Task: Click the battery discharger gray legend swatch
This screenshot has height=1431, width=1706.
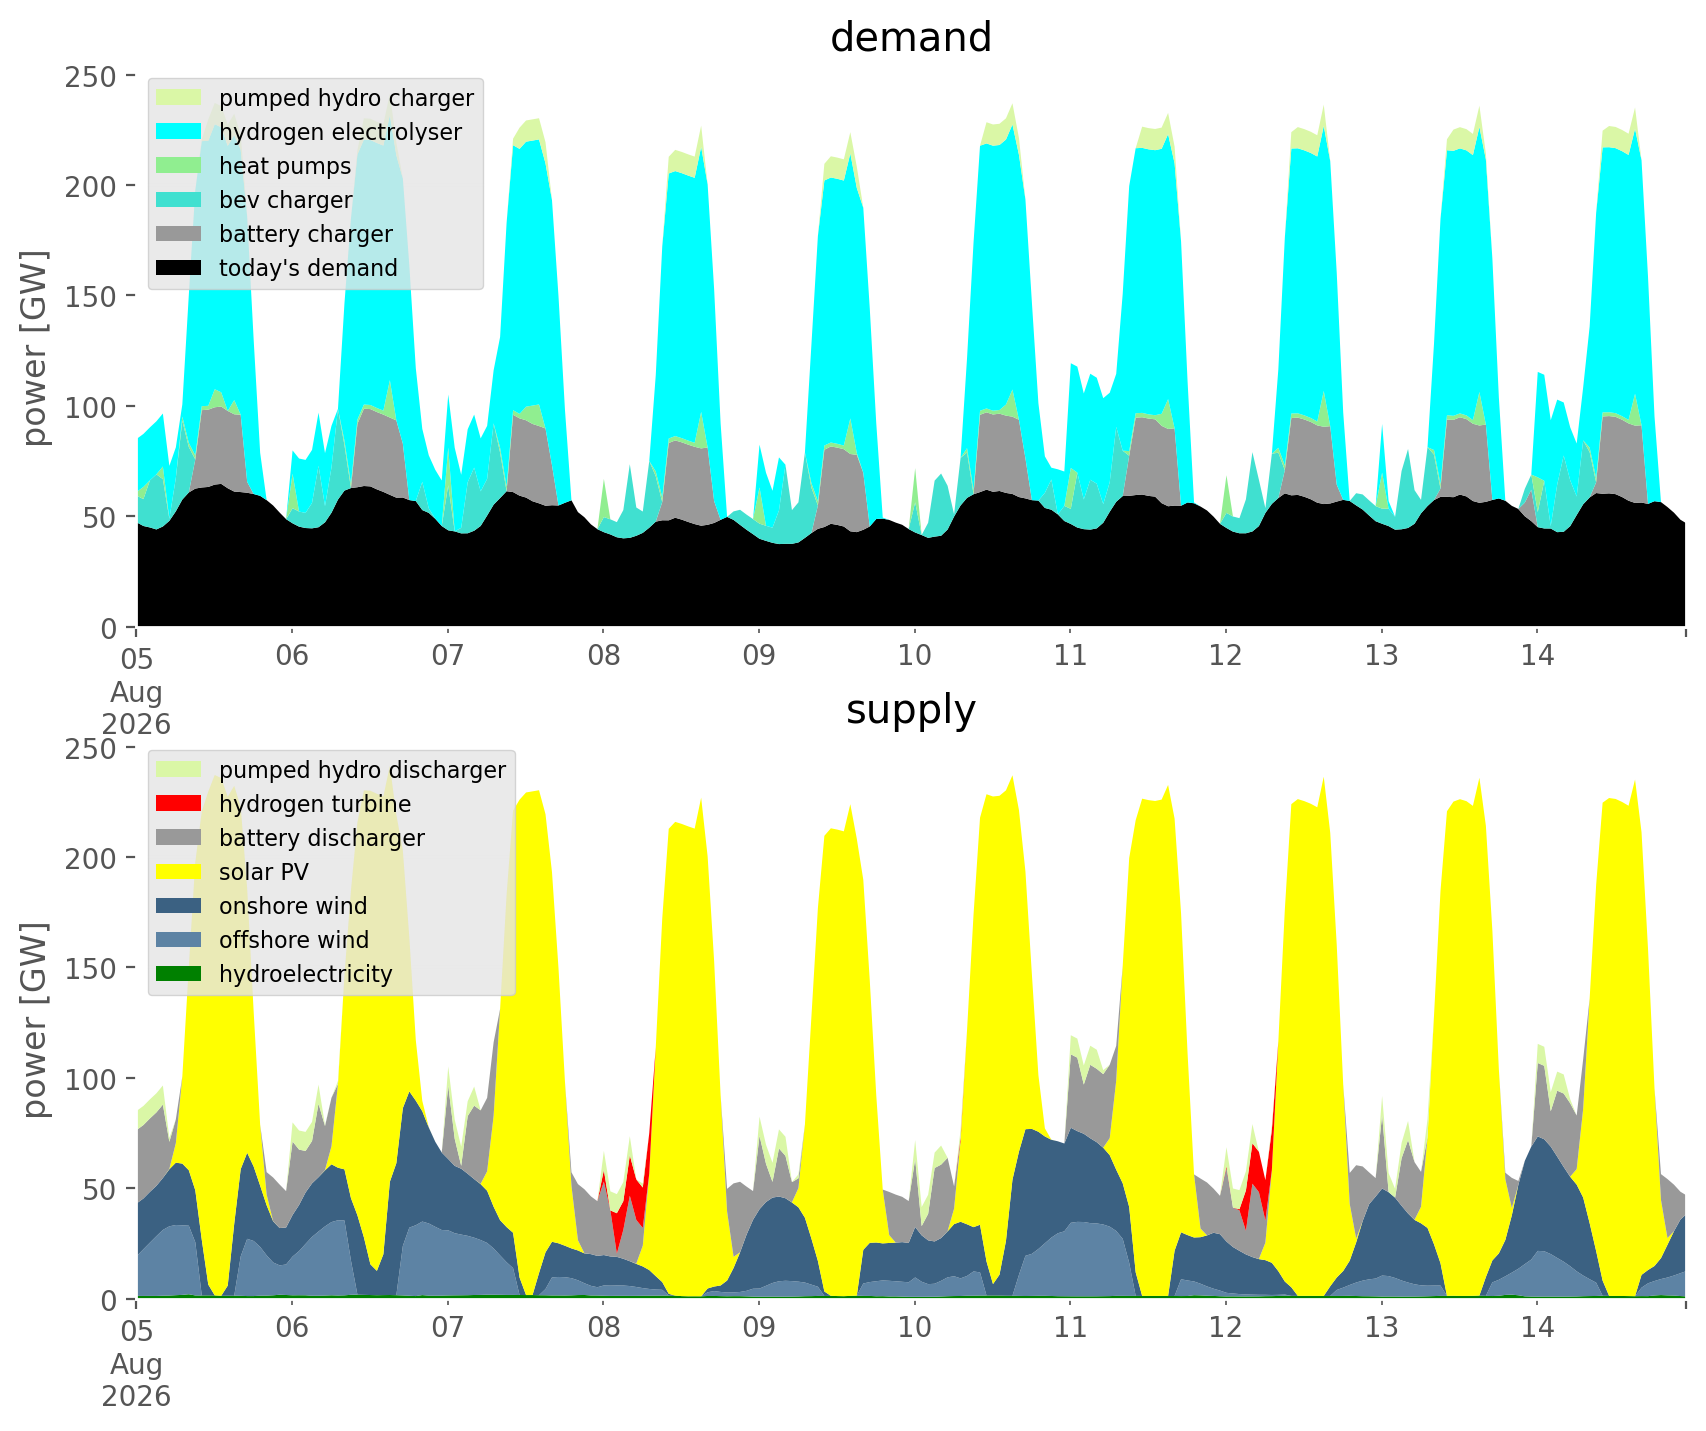Action: tap(180, 837)
